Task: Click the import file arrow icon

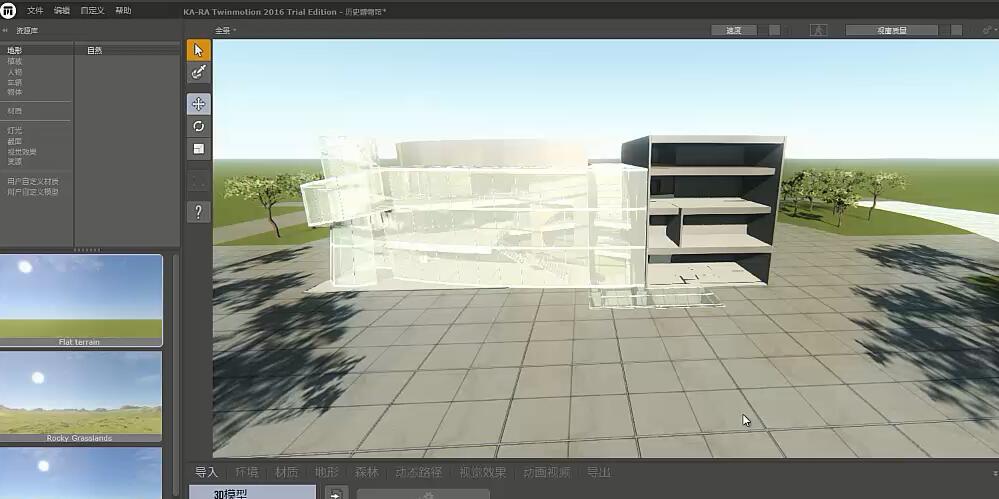Action: coord(336,494)
